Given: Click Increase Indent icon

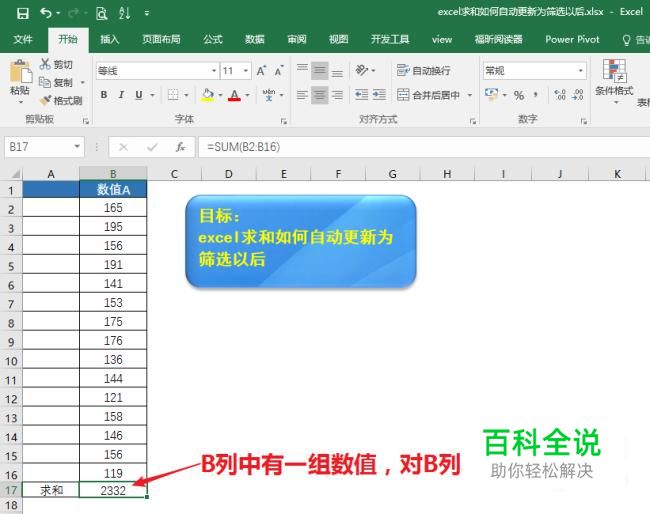Looking at the screenshot, I should [379, 95].
